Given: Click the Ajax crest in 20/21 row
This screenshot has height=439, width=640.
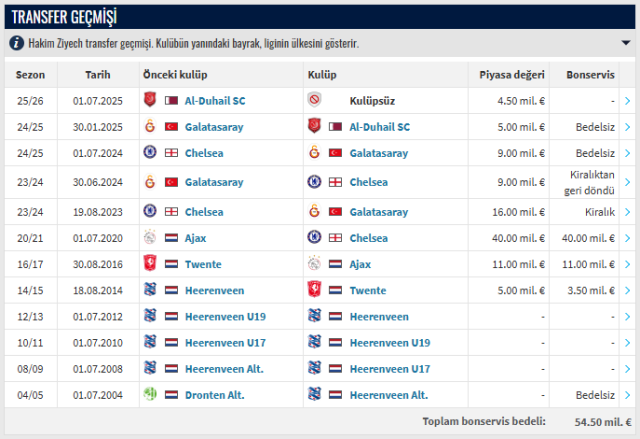Looking at the screenshot, I should pos(150,238).
